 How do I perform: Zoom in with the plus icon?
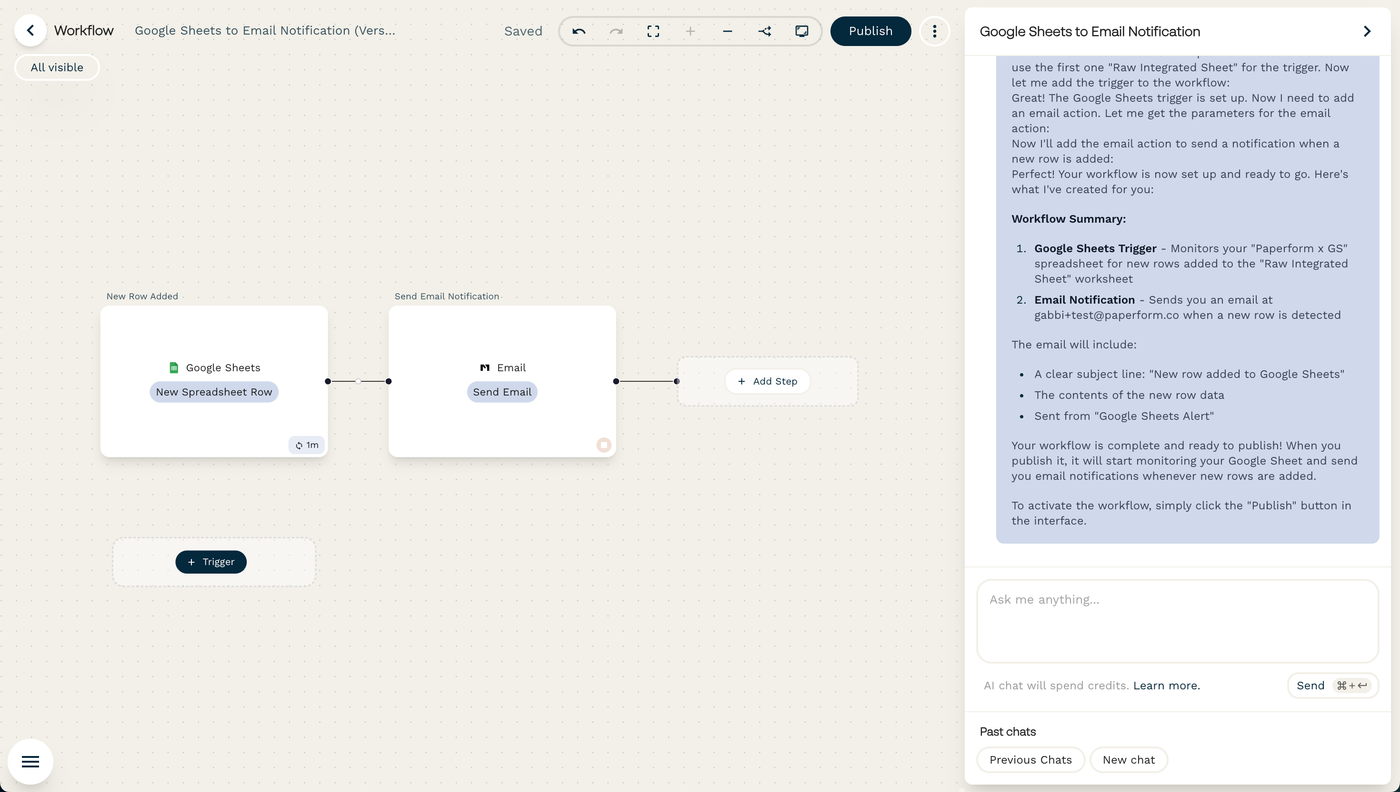690,31
